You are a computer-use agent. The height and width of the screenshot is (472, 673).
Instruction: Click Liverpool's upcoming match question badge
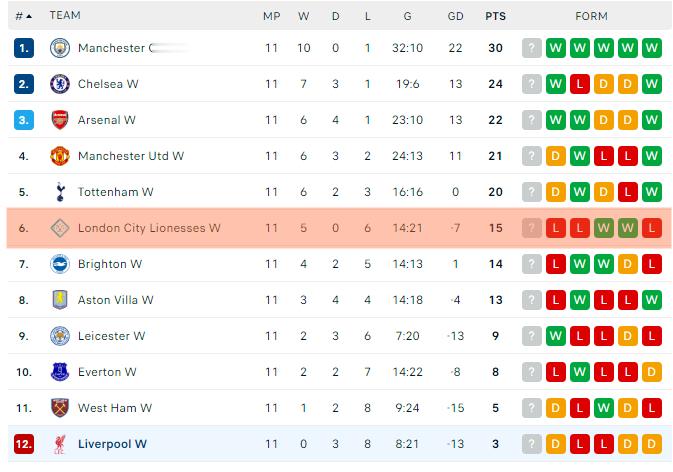[x=531, y=444]
